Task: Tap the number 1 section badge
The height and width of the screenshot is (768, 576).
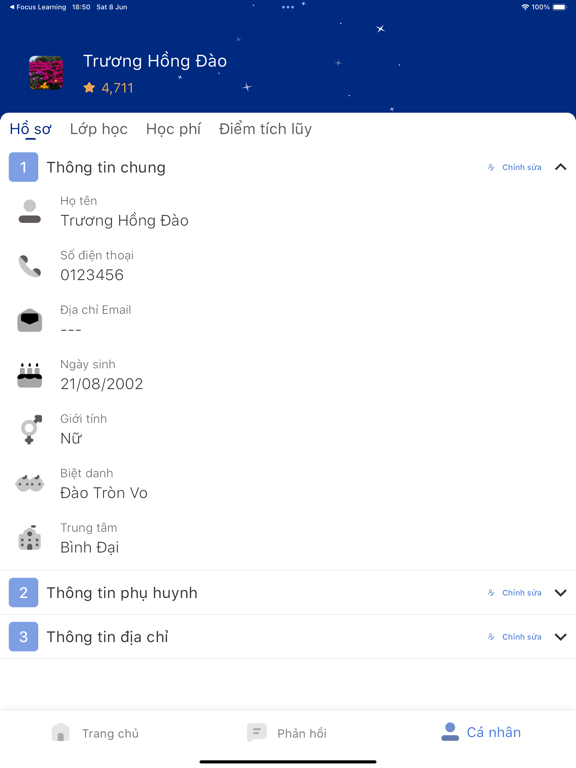Action: [x=24, y=167]
